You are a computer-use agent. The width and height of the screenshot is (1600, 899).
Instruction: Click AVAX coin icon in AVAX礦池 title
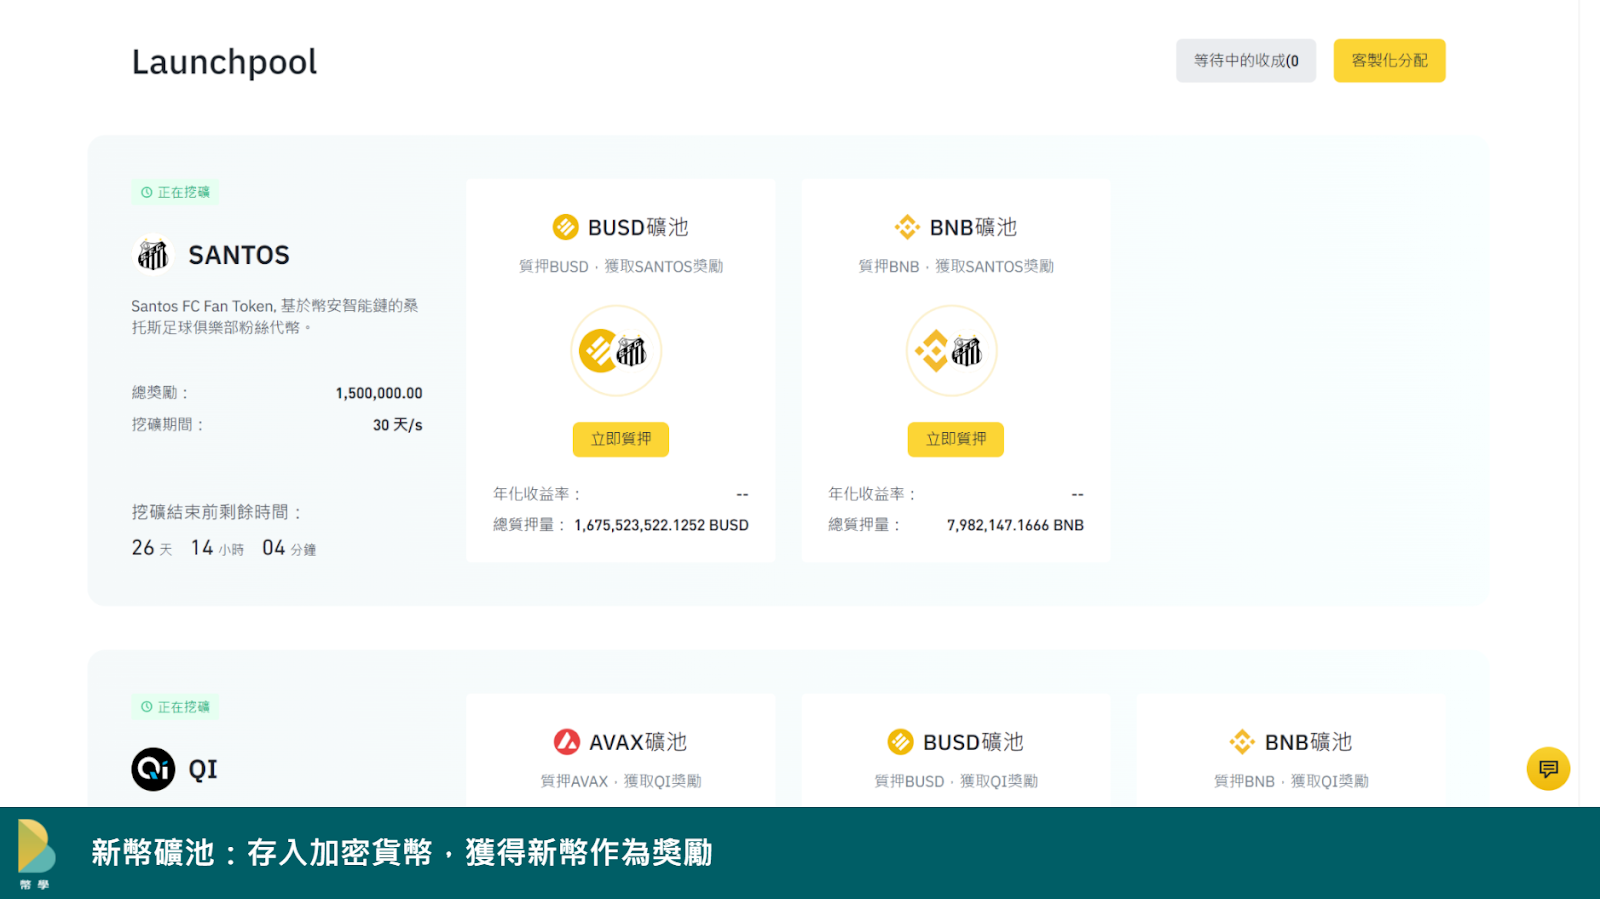point(567,742)
